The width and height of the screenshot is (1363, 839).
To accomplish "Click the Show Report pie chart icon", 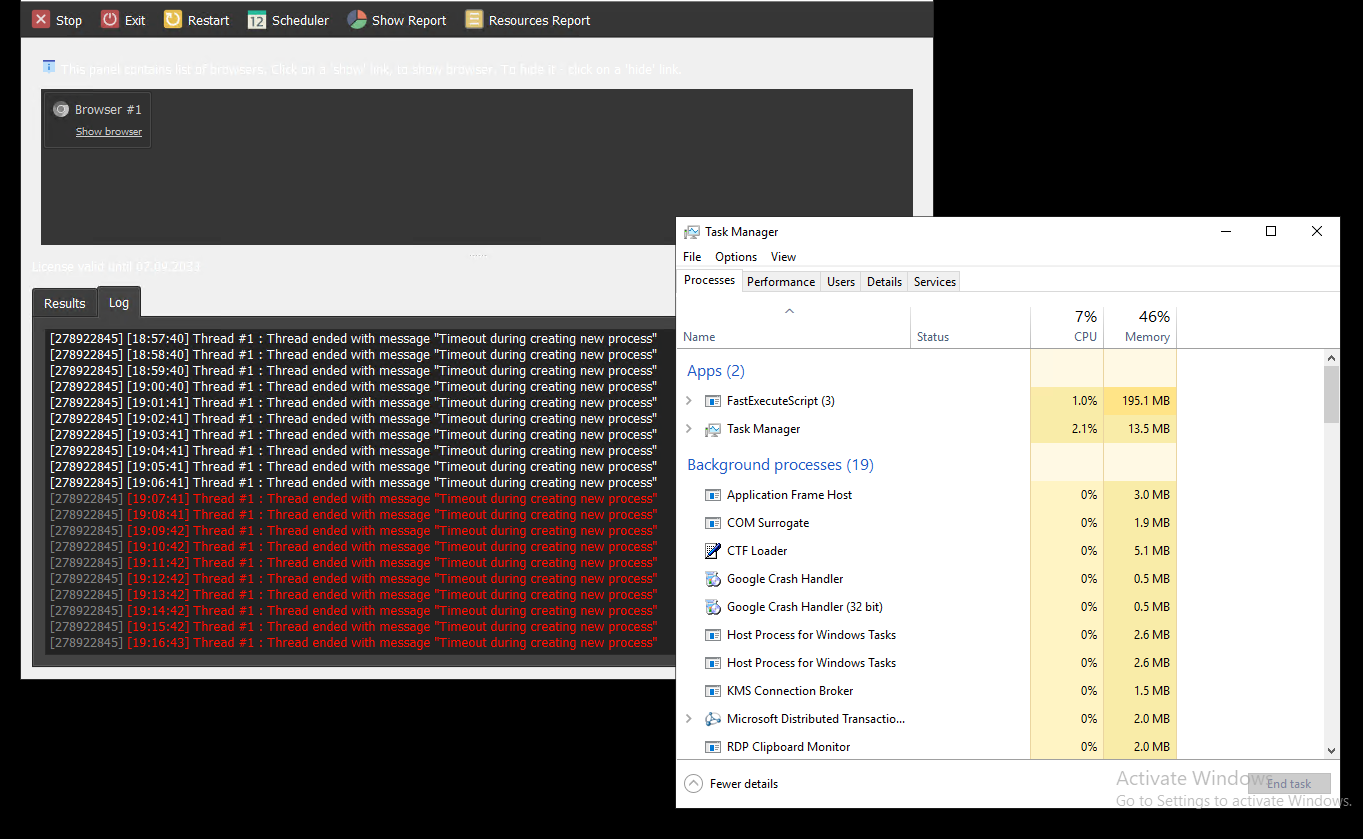I will pos(357,20).
